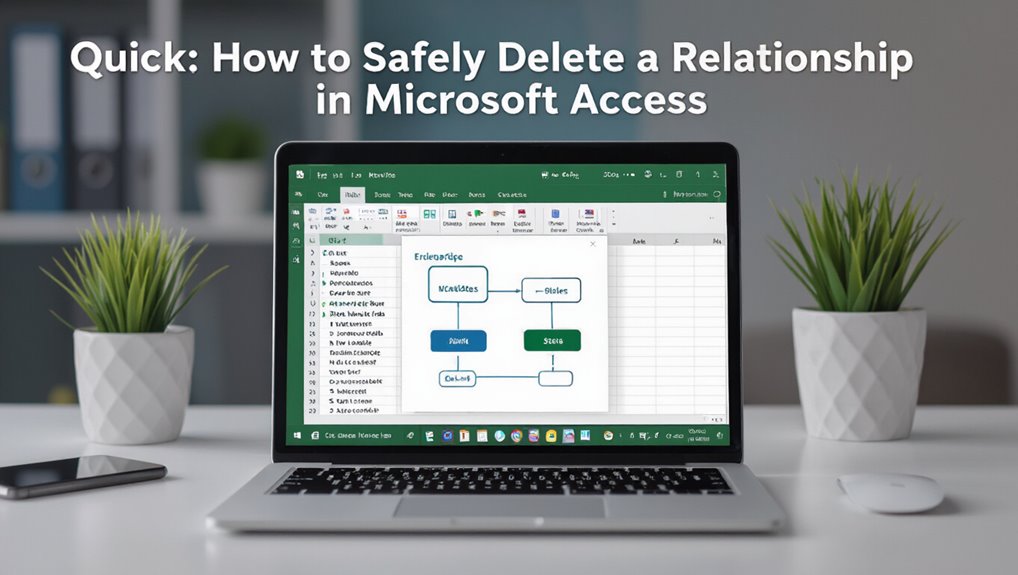The width and height of the screenshot is (1018, 575).
Task: Click the red-orange table ribbon icon
Action: 402,214
